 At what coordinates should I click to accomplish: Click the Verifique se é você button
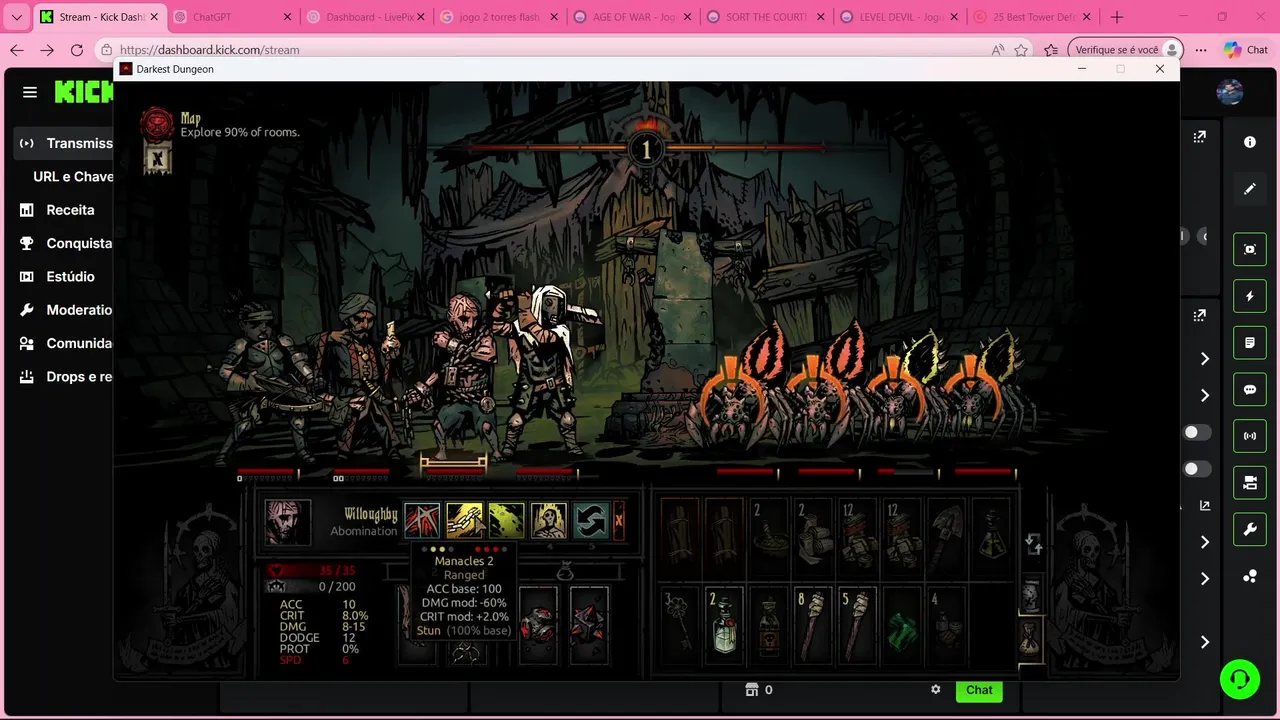(1125, 49)
